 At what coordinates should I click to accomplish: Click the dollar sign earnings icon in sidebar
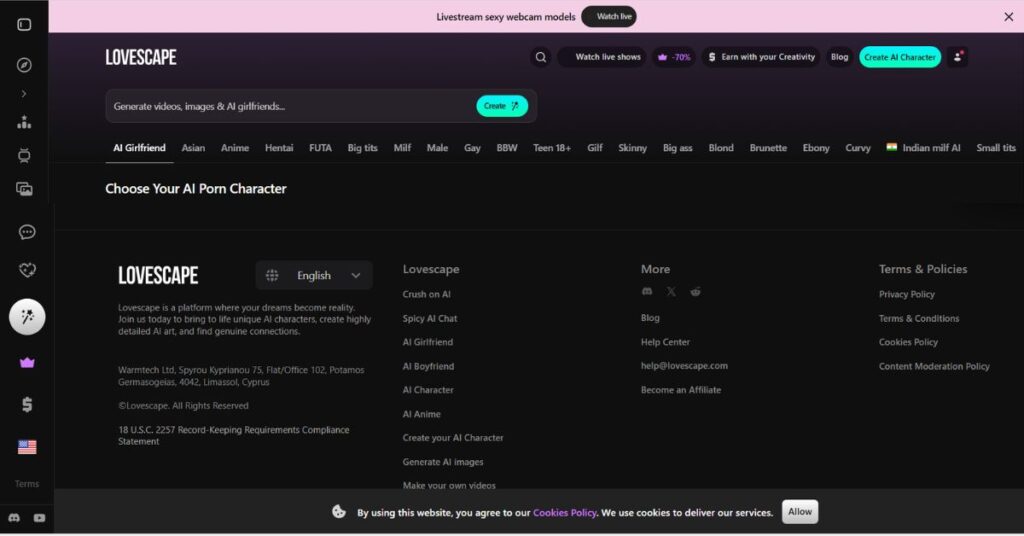[x=27, y=404]
